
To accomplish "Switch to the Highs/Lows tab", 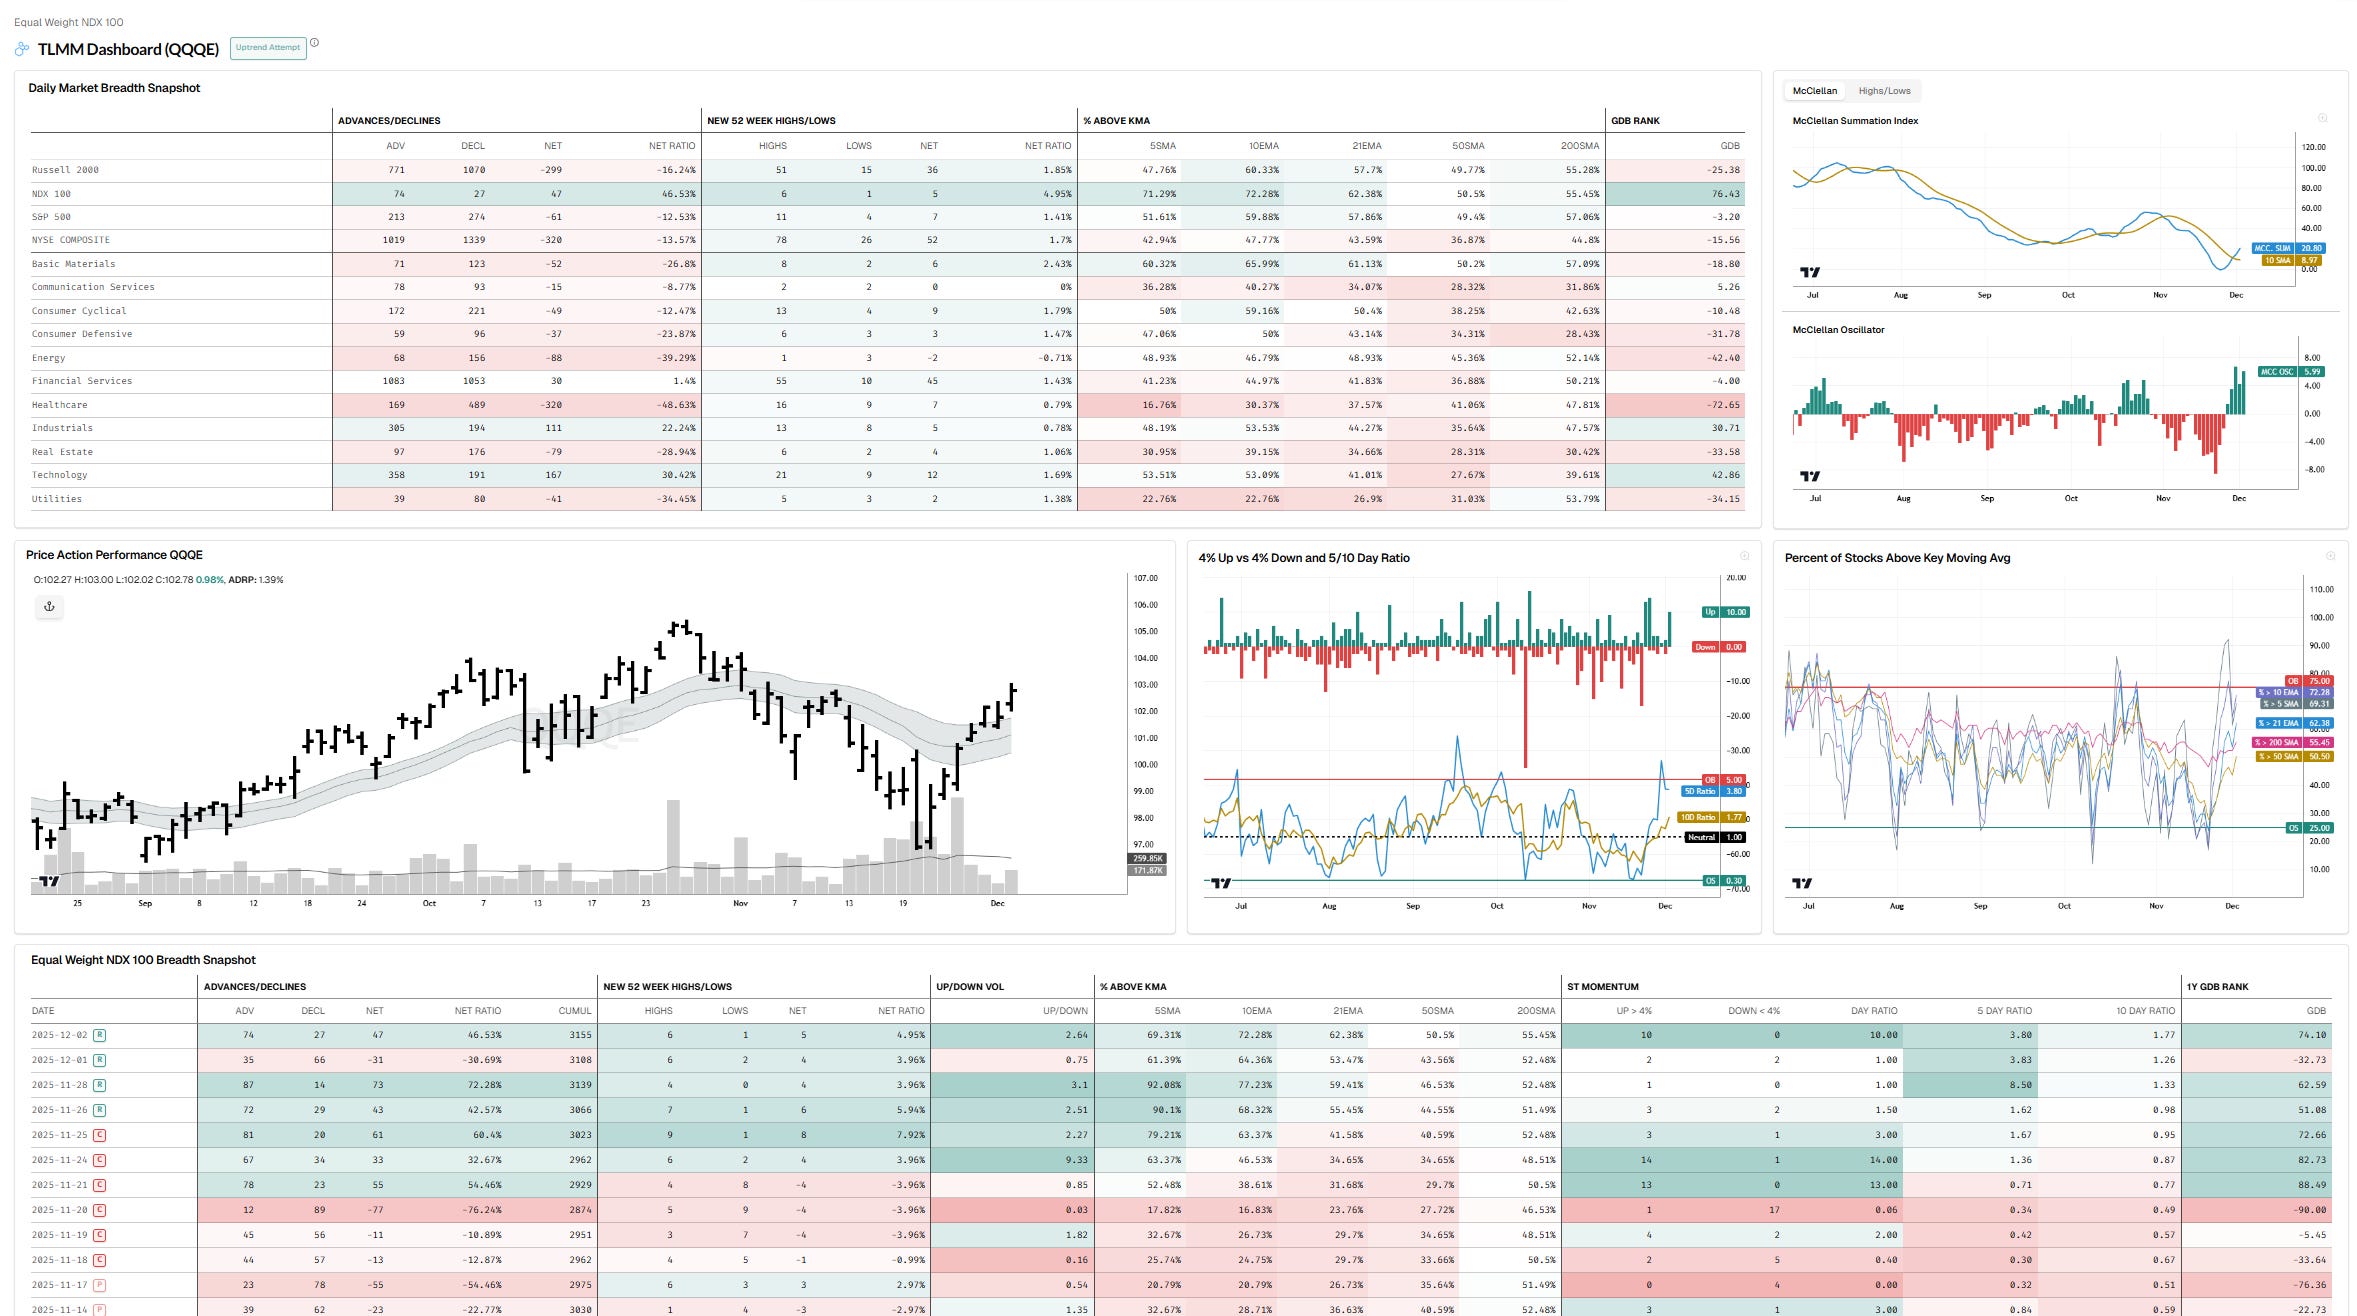I will [1884, 91].
